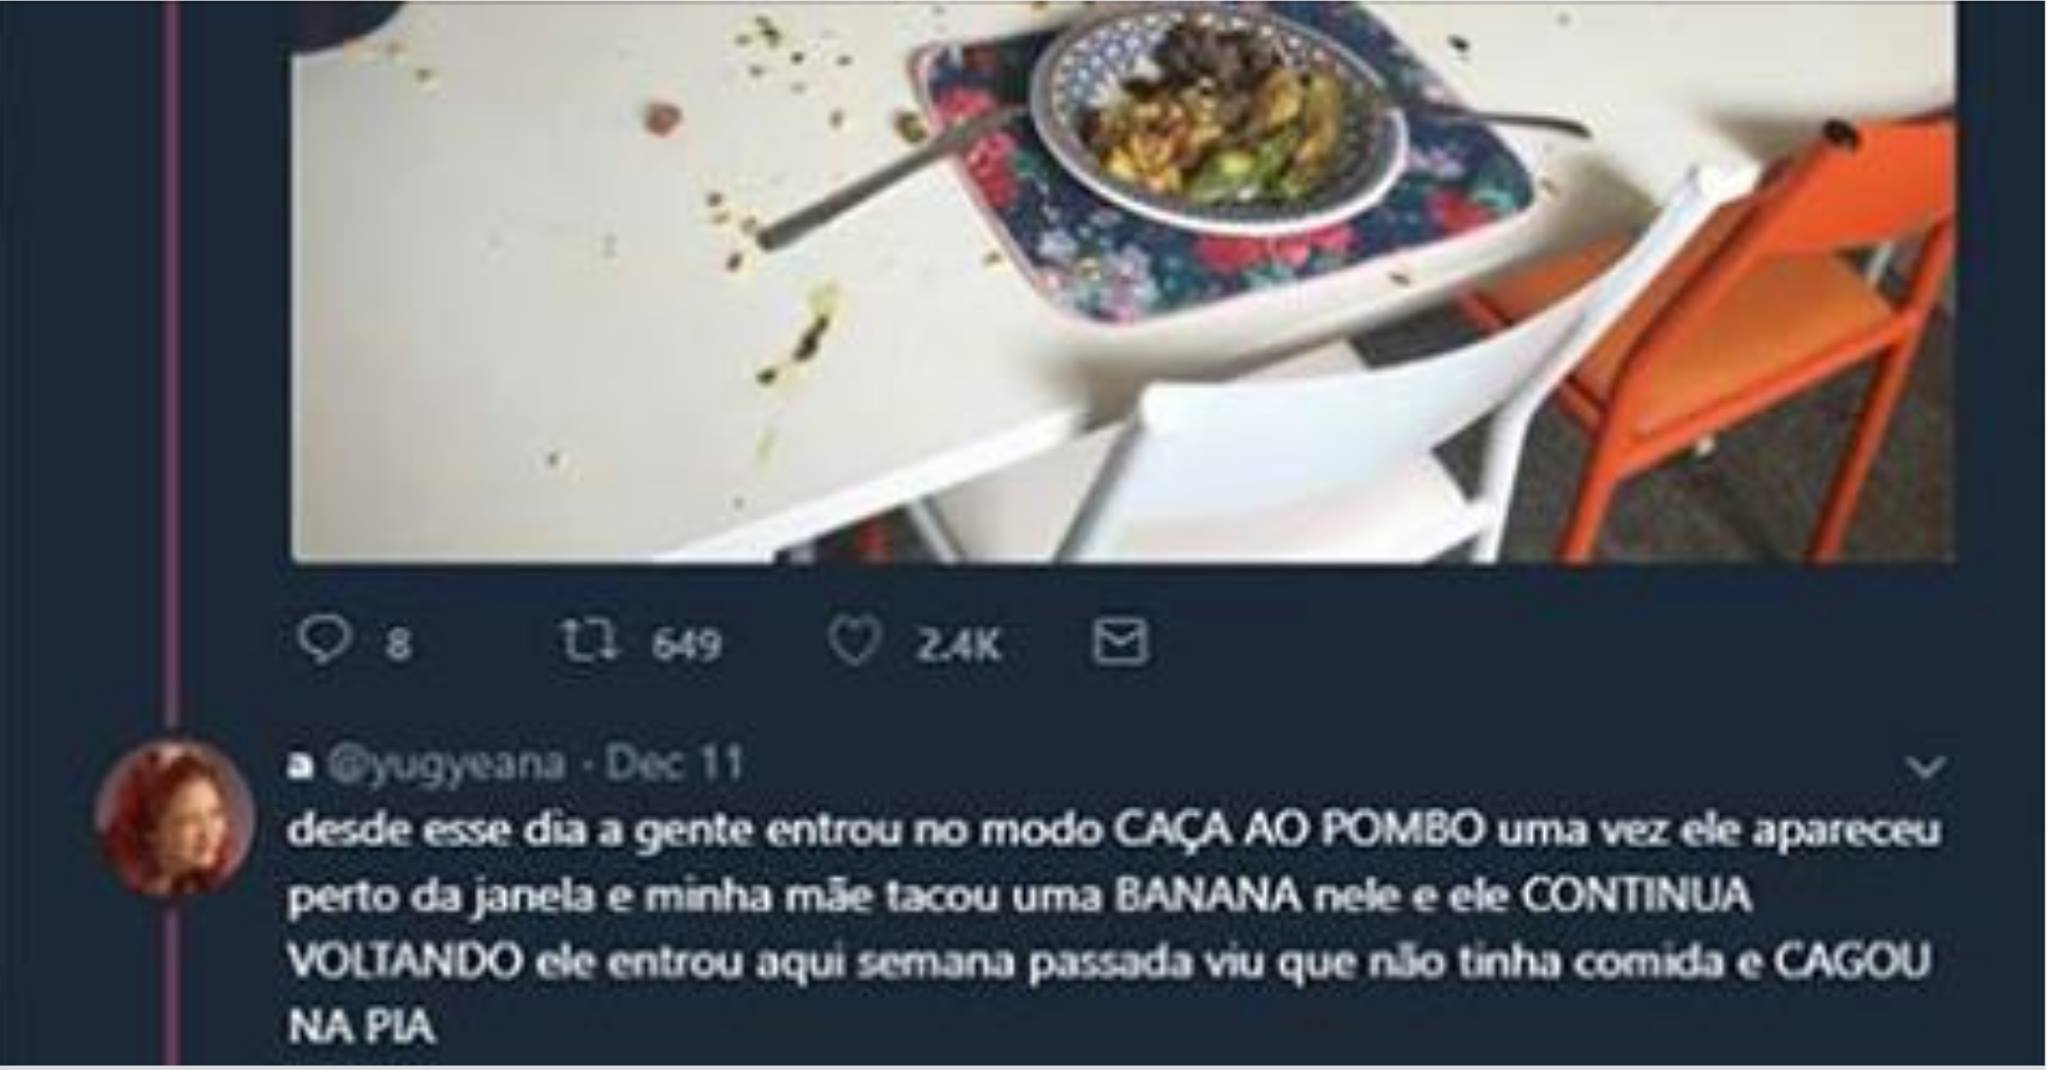Viewport: 2048px width, 1070px height.
Task: Open the tweet starting "desde esse dia"
Action: pyautogui.click(x=1109, y=929)
